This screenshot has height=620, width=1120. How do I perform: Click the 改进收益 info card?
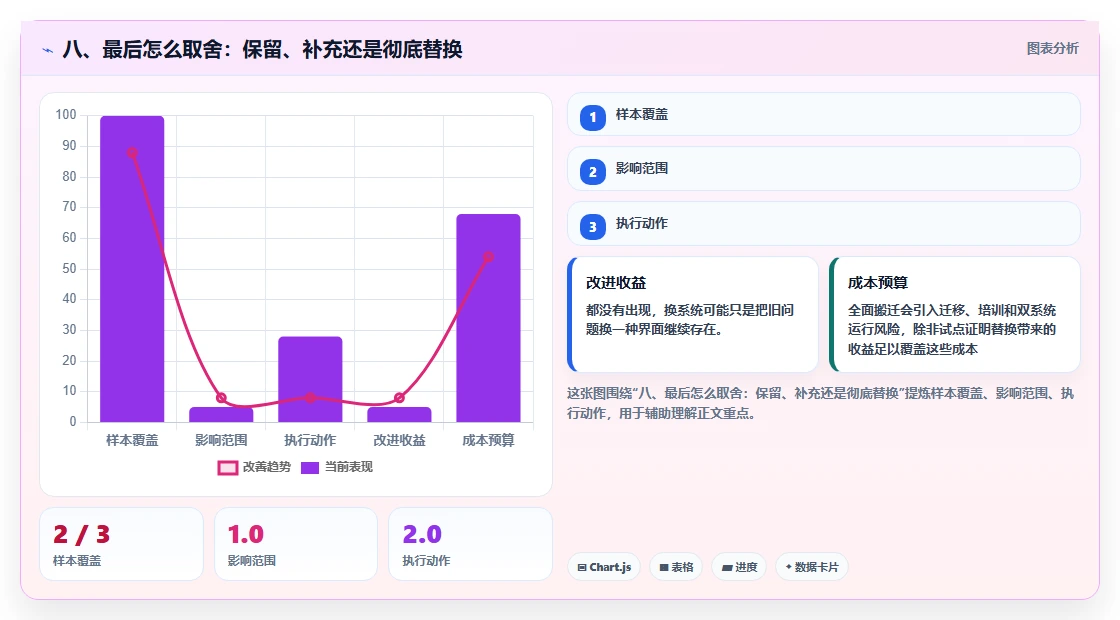(693, 314)
